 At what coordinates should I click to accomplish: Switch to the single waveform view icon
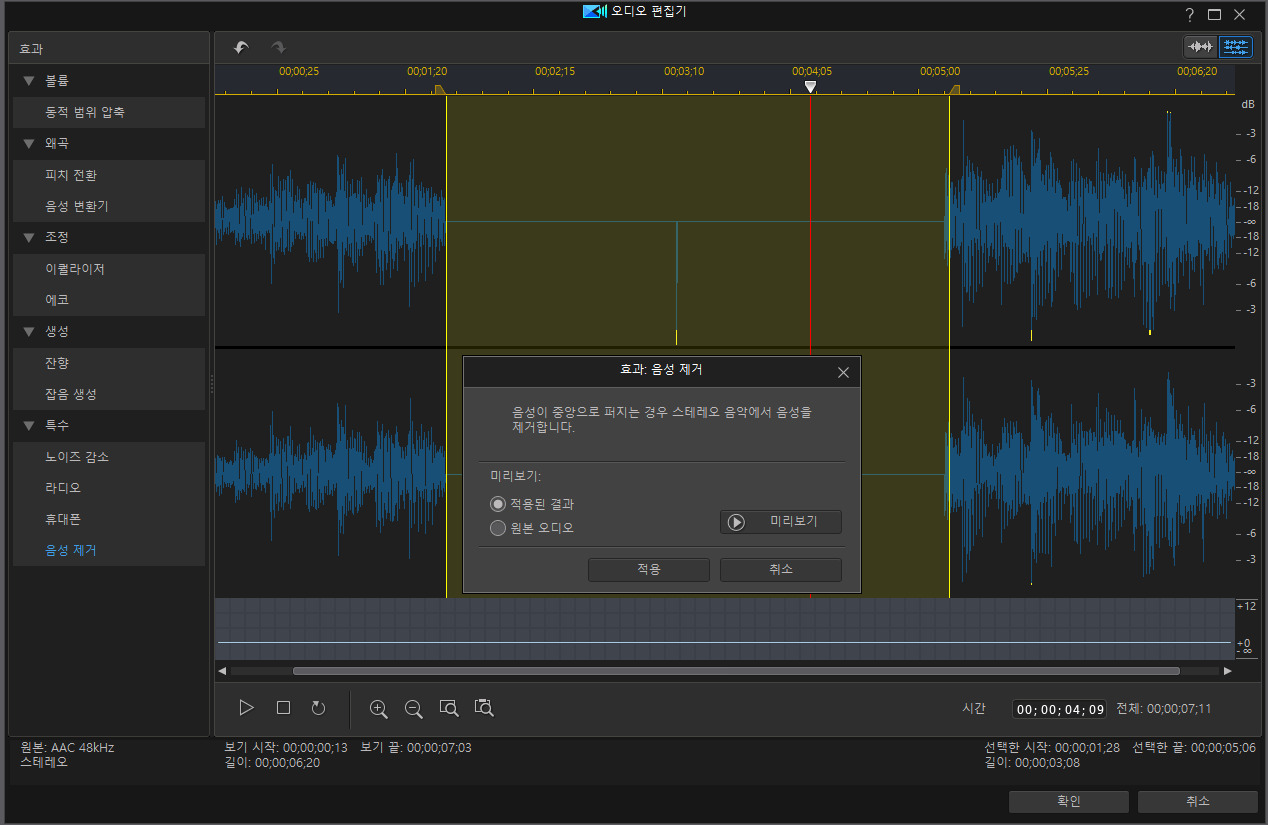coord(1200,47)
